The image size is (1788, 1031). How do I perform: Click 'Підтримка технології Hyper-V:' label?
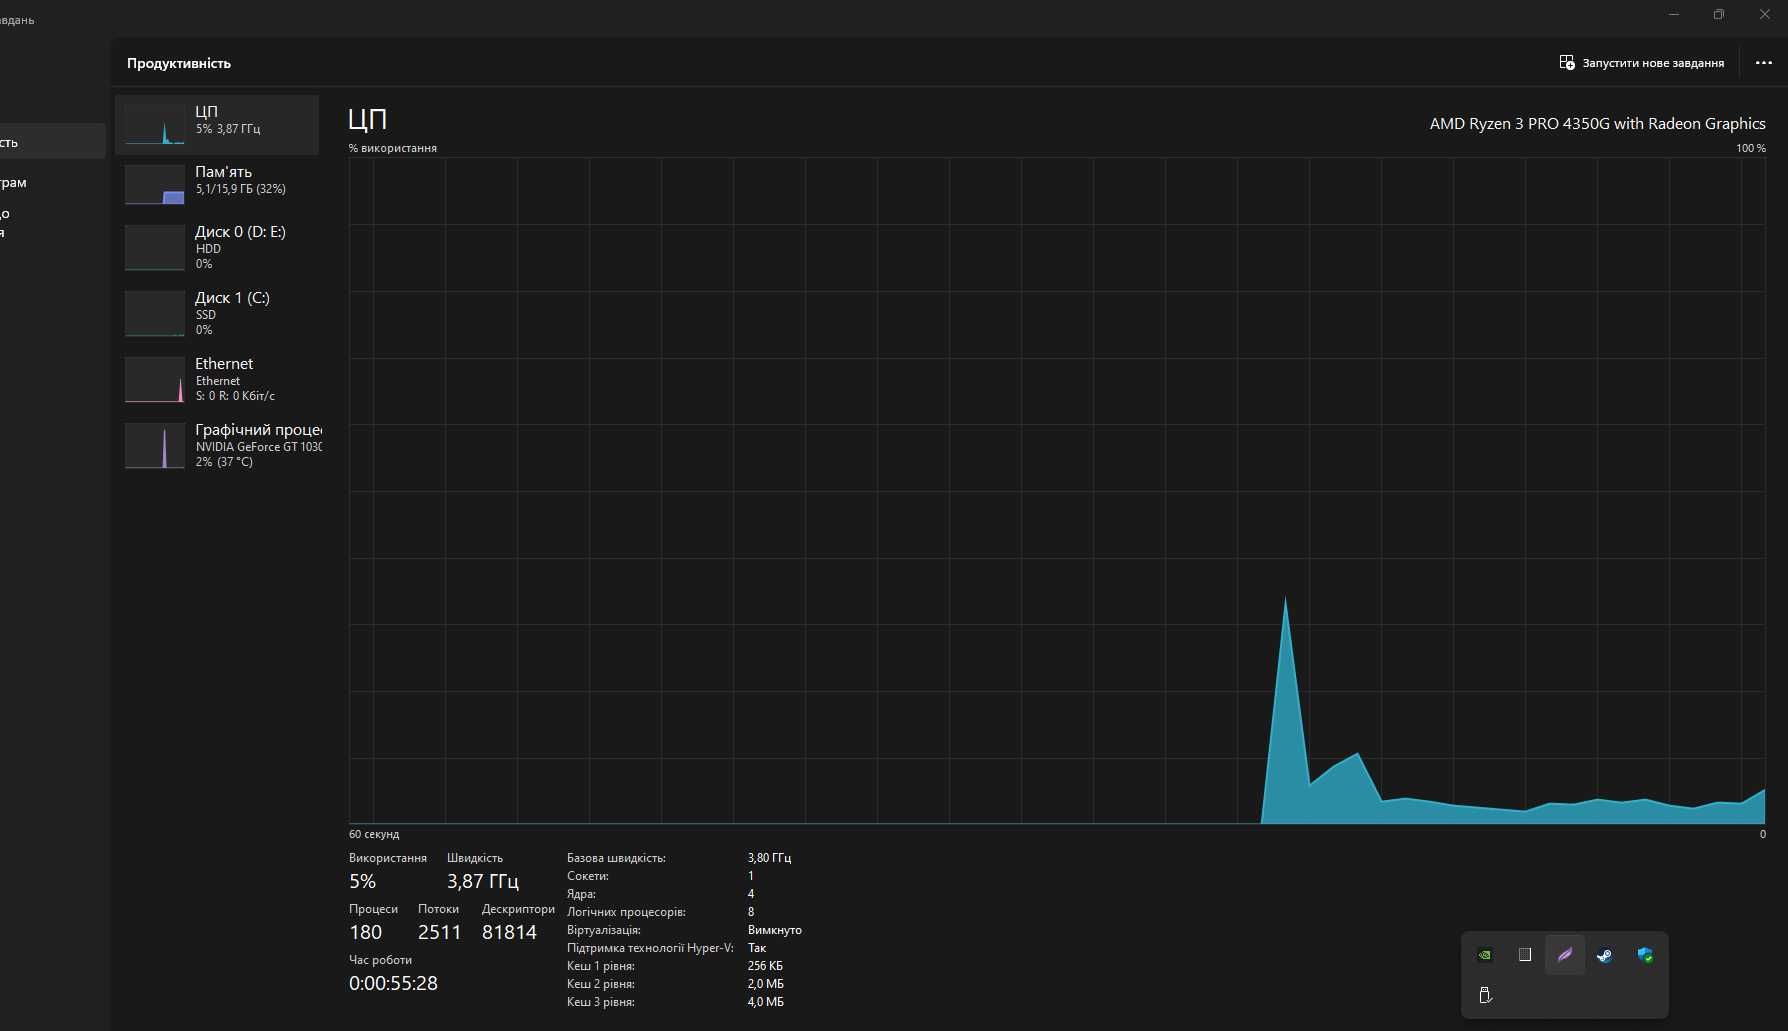point(650,948)
